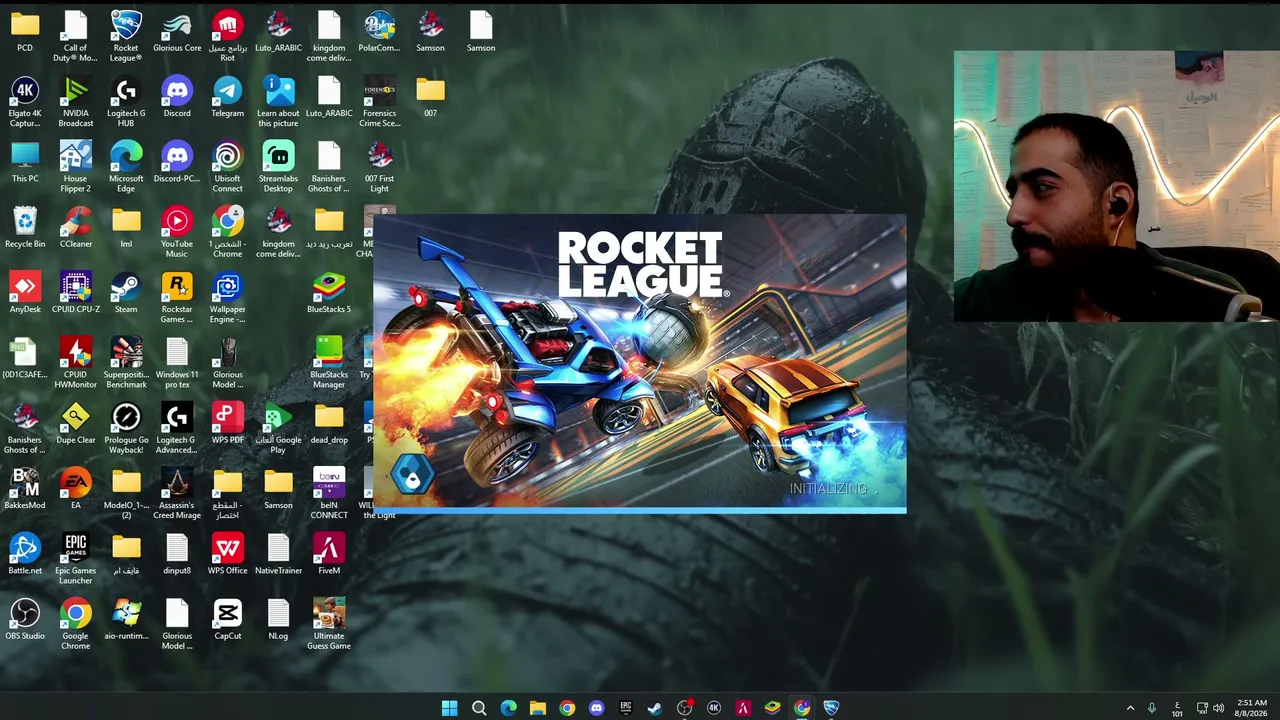This screenshot has width=1280, height=720.
Task: Open CPUID HWMonitor desktop shortcut
Action: tap(75, 363)
